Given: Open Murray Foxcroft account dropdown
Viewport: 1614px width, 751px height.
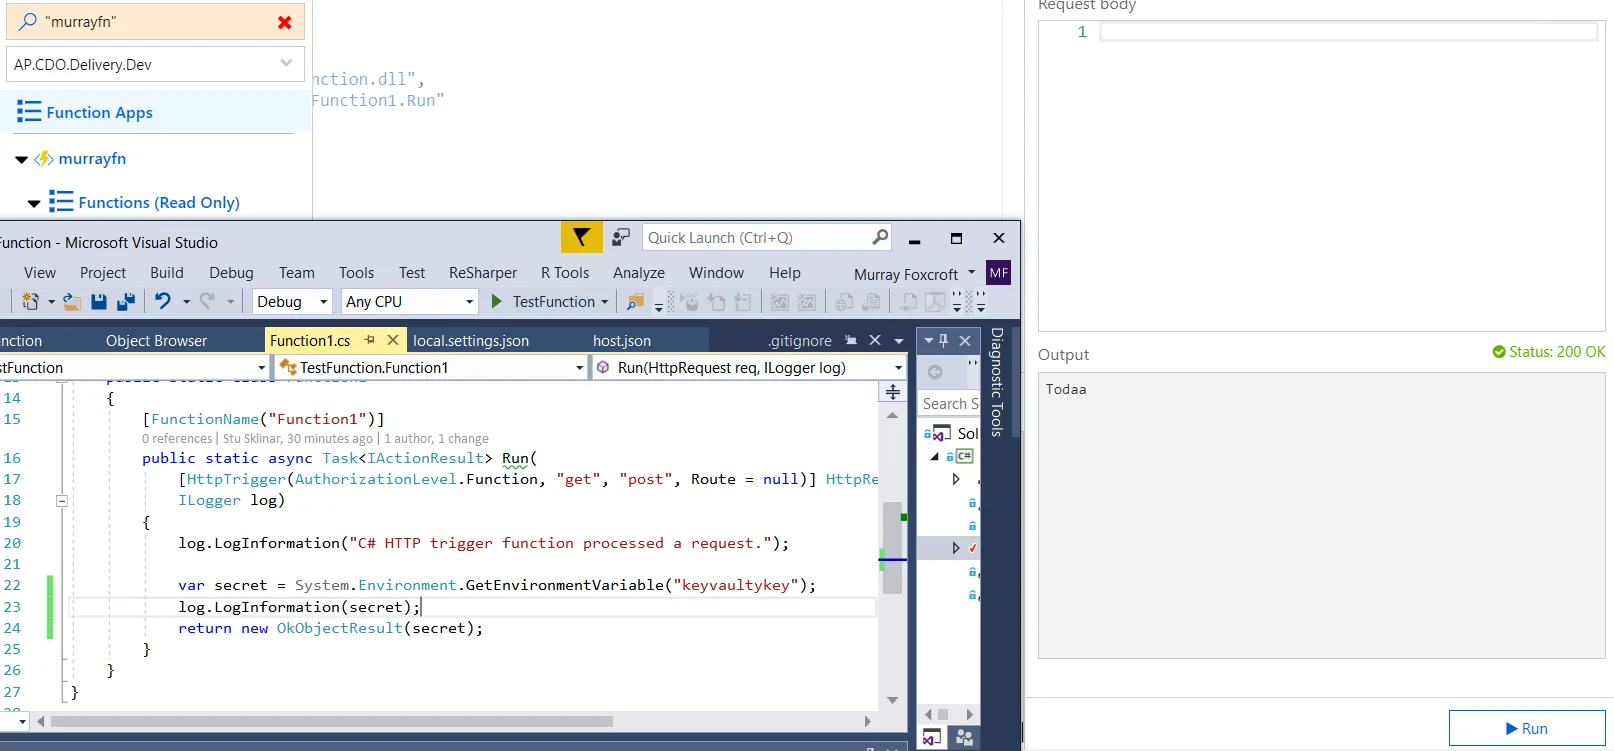Looking at the screenshot, I should 914,274.
